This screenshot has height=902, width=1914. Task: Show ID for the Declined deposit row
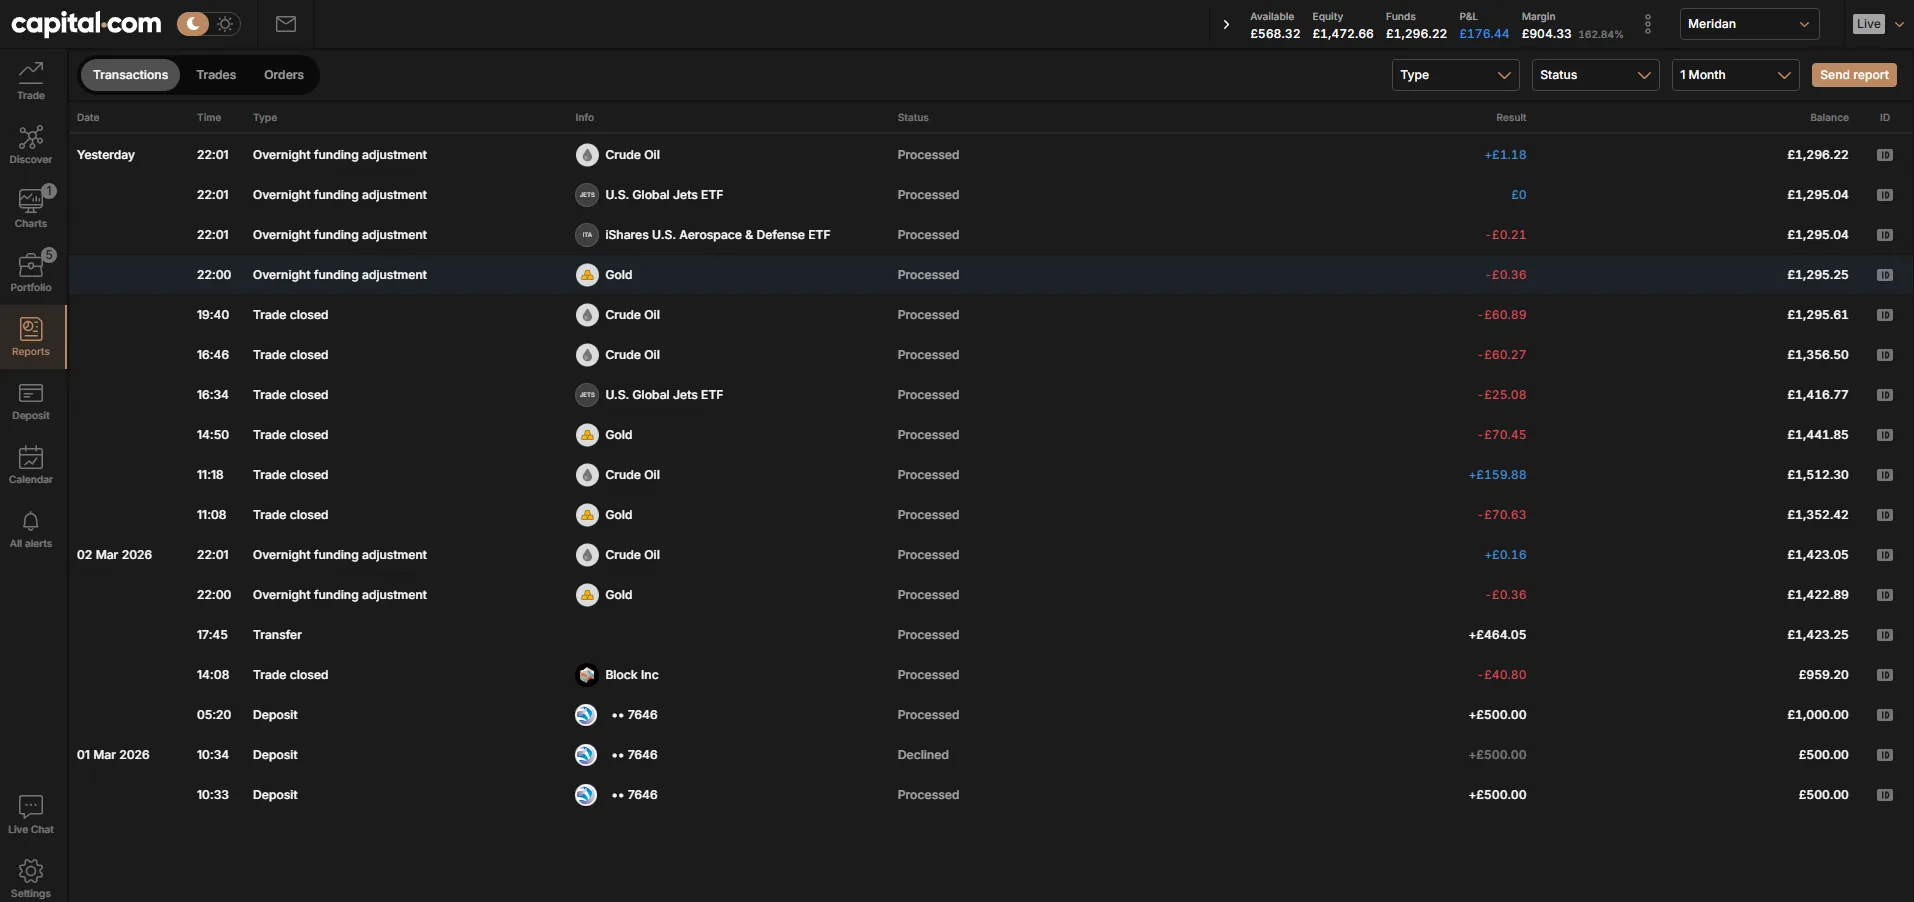pyautogui.click(x=1885, y=755)
